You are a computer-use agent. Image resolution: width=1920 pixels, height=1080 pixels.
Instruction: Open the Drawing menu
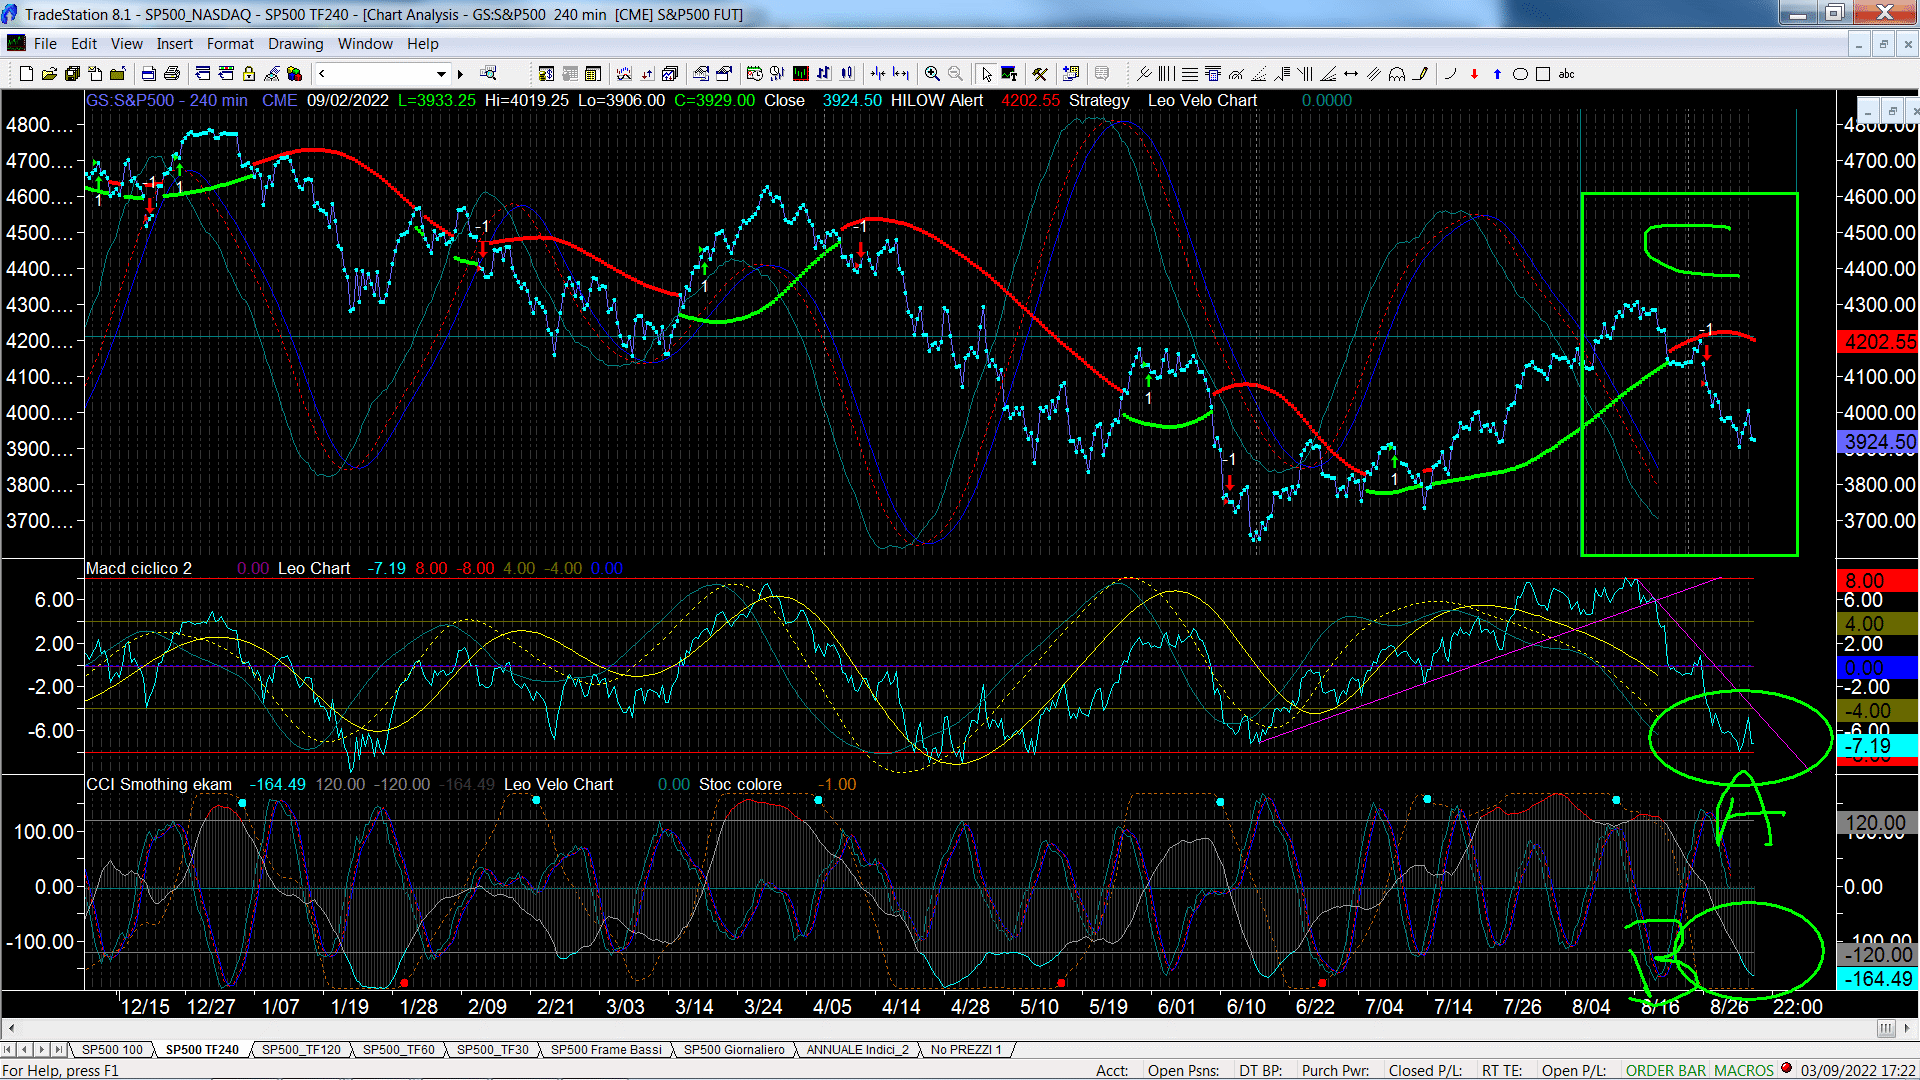(x=295, y=44)
